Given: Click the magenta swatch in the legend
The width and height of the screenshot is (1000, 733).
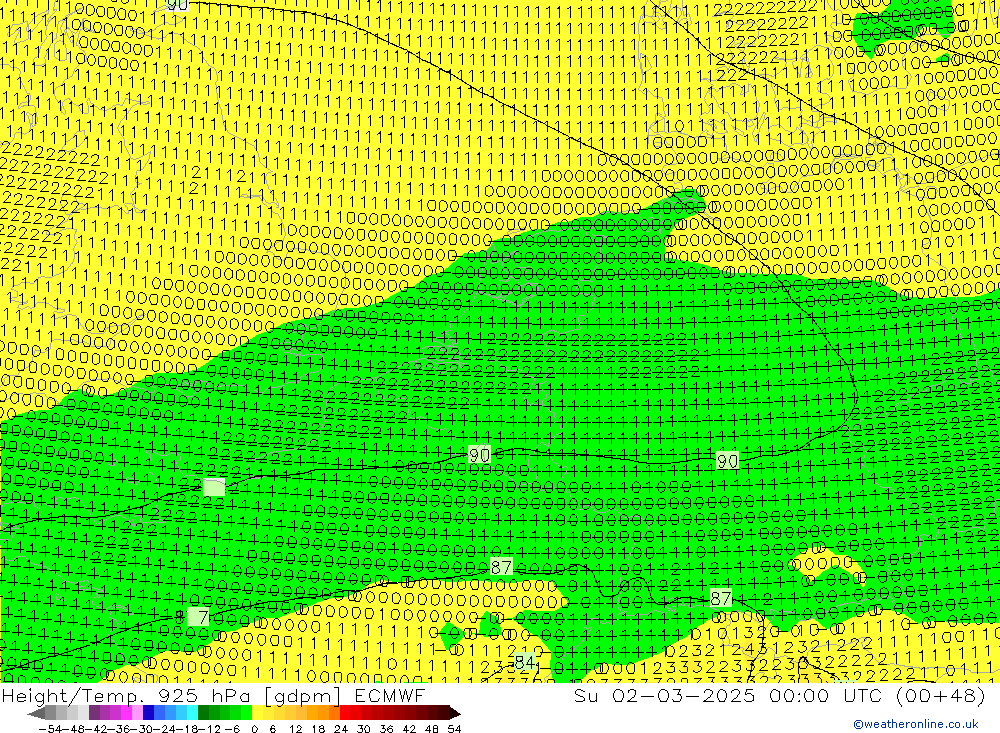Looking at the screenshot, I should 127,712.
